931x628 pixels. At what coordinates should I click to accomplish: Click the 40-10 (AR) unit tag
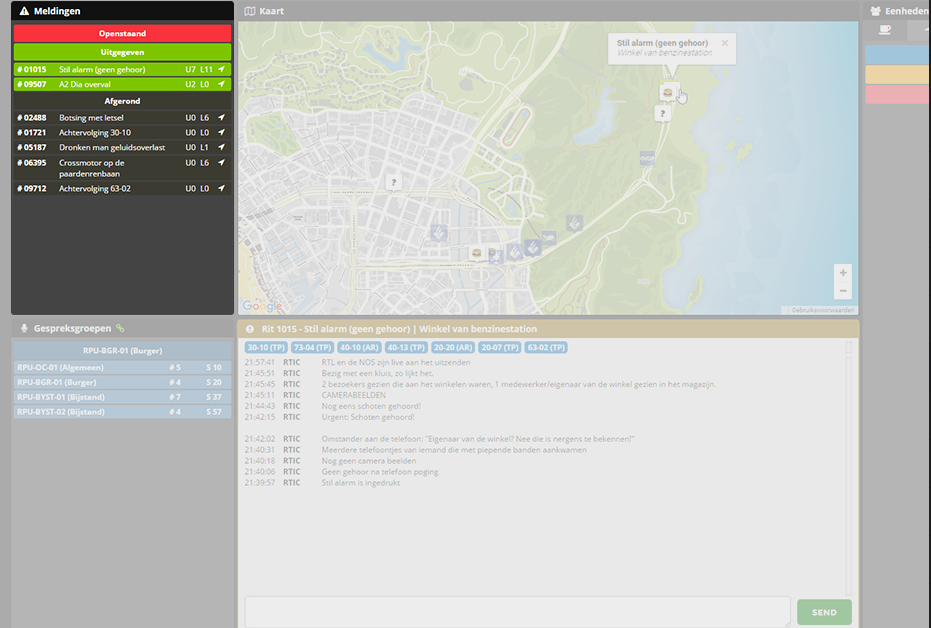point(357,347)
